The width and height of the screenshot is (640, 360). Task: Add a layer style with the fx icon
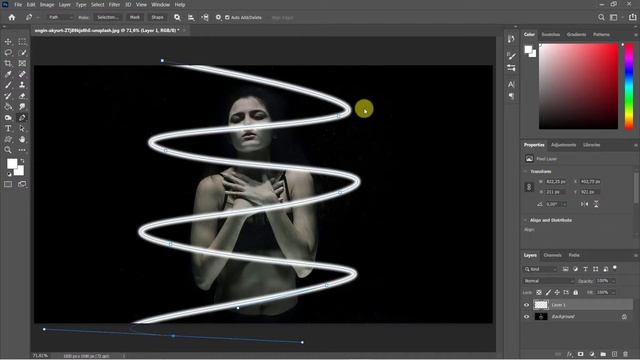[x=570, y=354]
